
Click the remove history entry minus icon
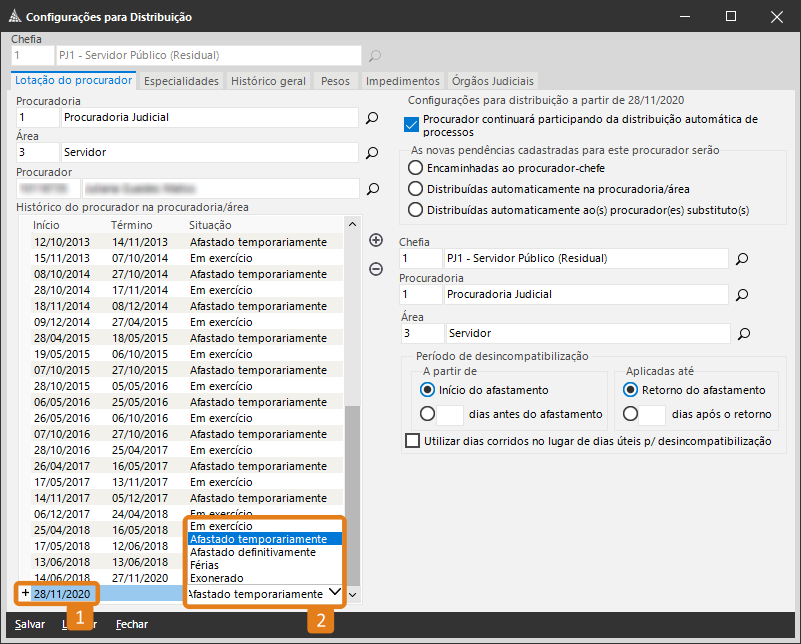pyautogui.click(x=376, y=268)
